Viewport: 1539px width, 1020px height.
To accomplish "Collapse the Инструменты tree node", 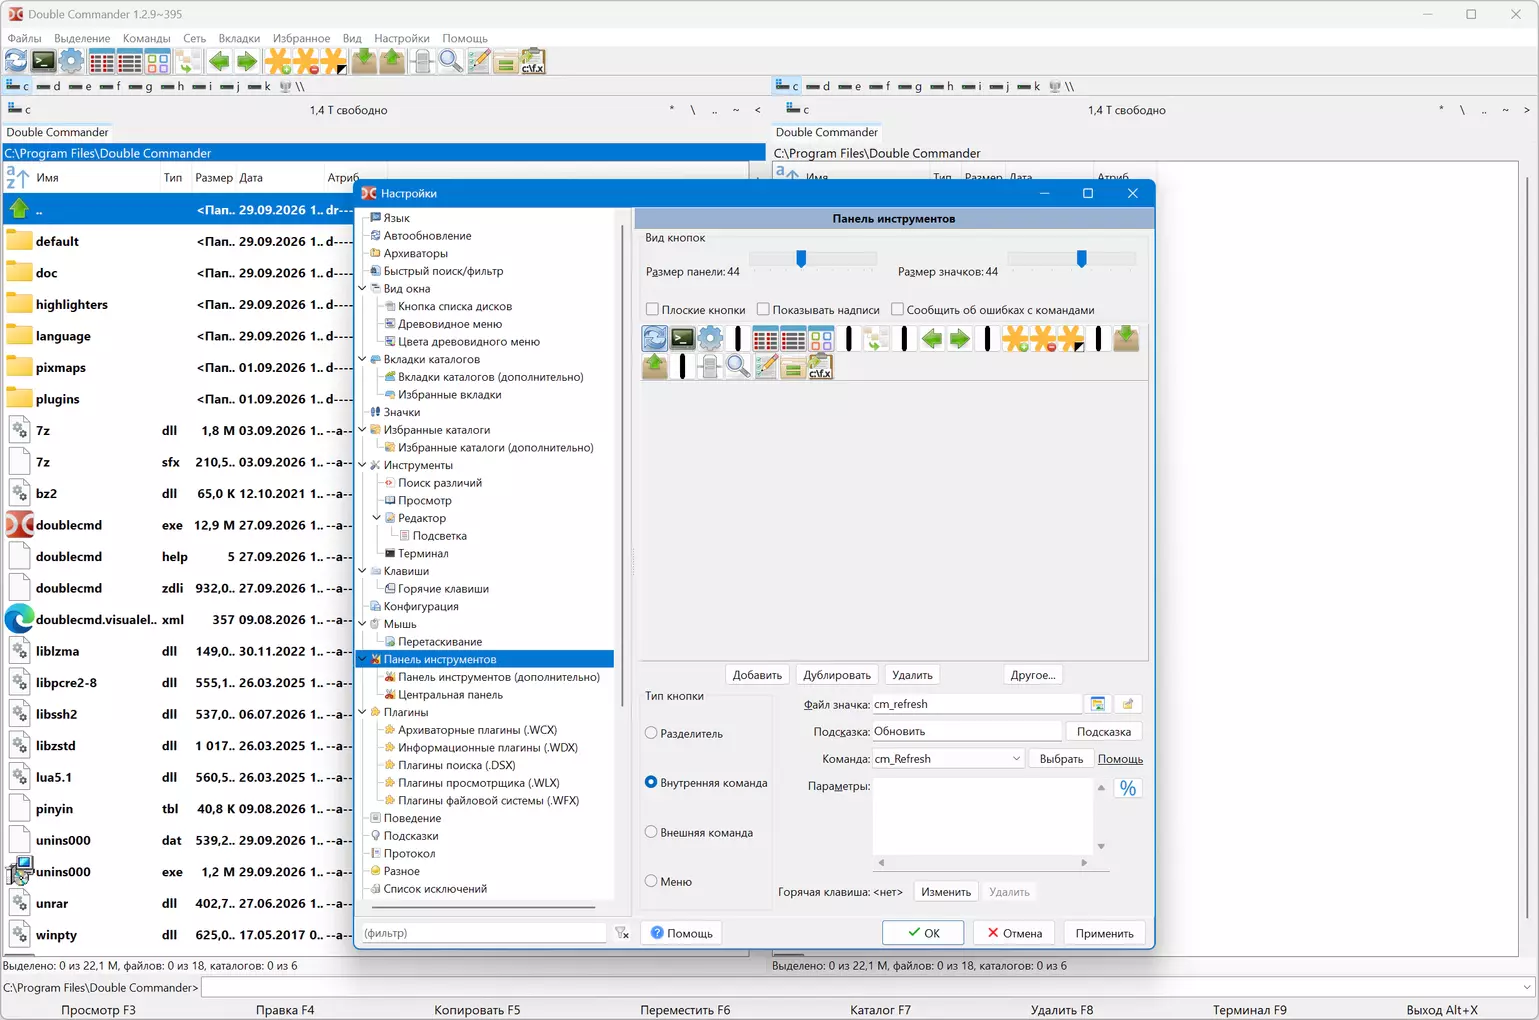I will [x=362, y=465].
